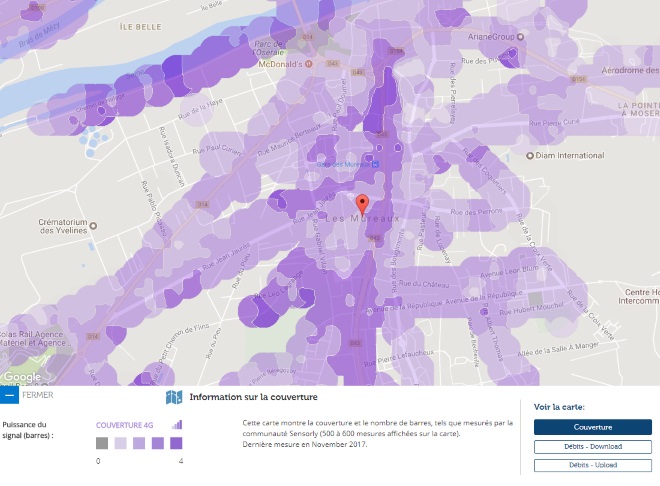Click the Les Mureaux town label
The height and width of the screenshot is (486, 660).
point(360,218)
